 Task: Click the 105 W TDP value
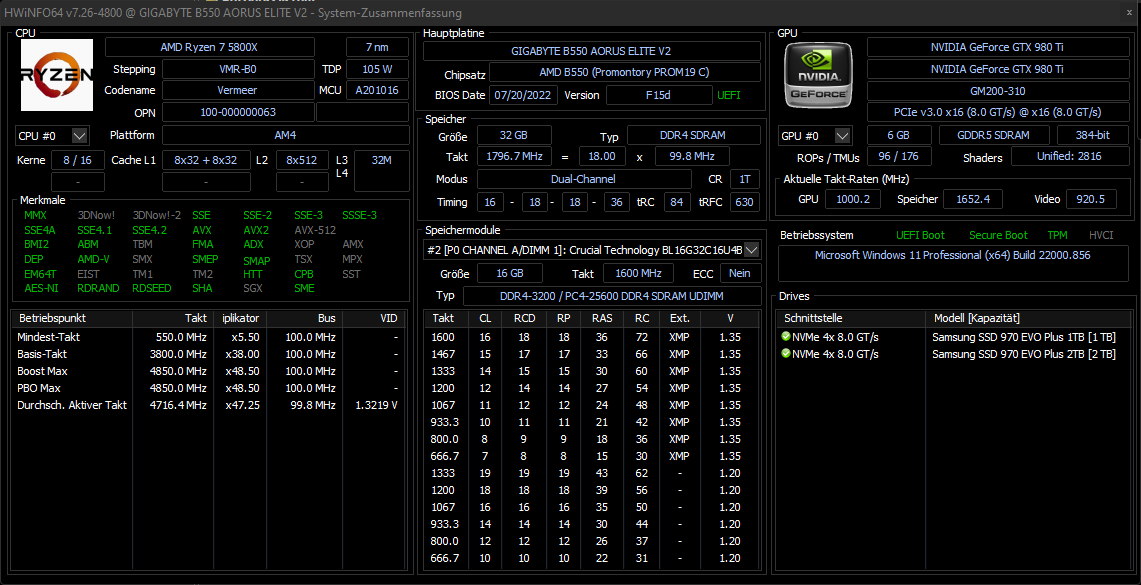click(377, 70)
